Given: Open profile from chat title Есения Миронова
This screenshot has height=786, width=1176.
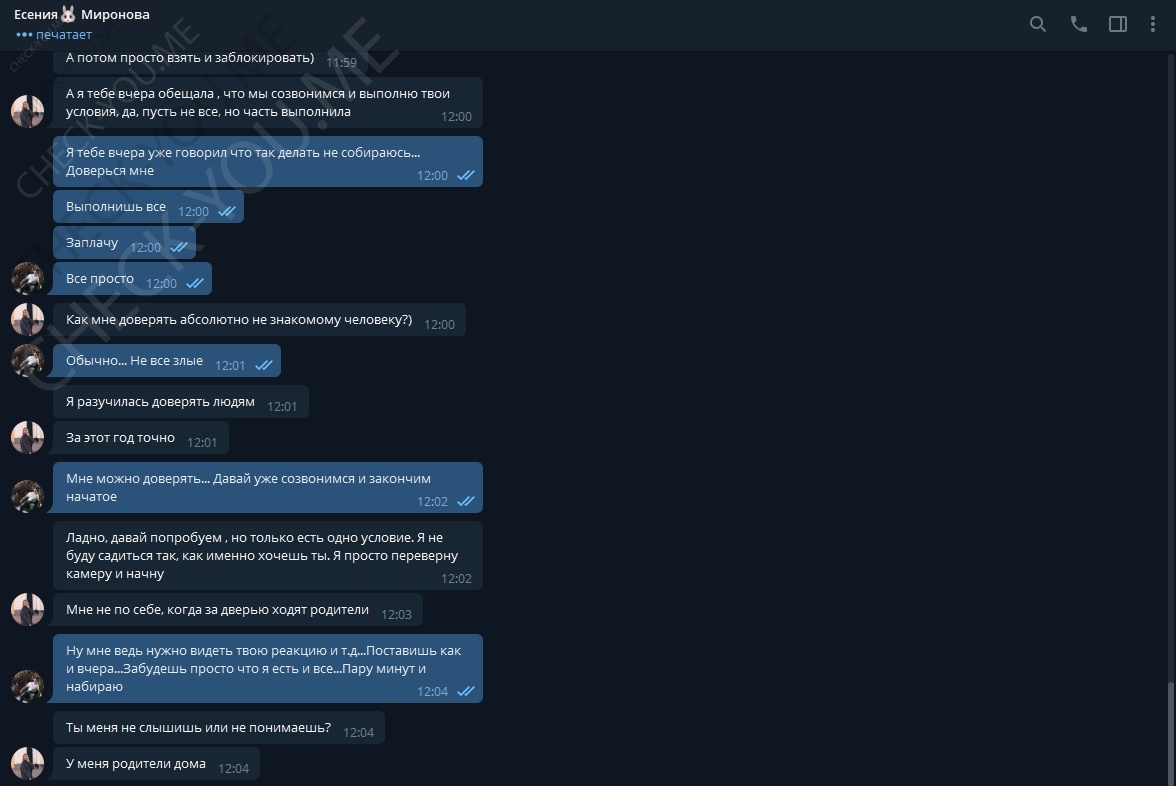Looking at the screenshot, I should point(82,14).
